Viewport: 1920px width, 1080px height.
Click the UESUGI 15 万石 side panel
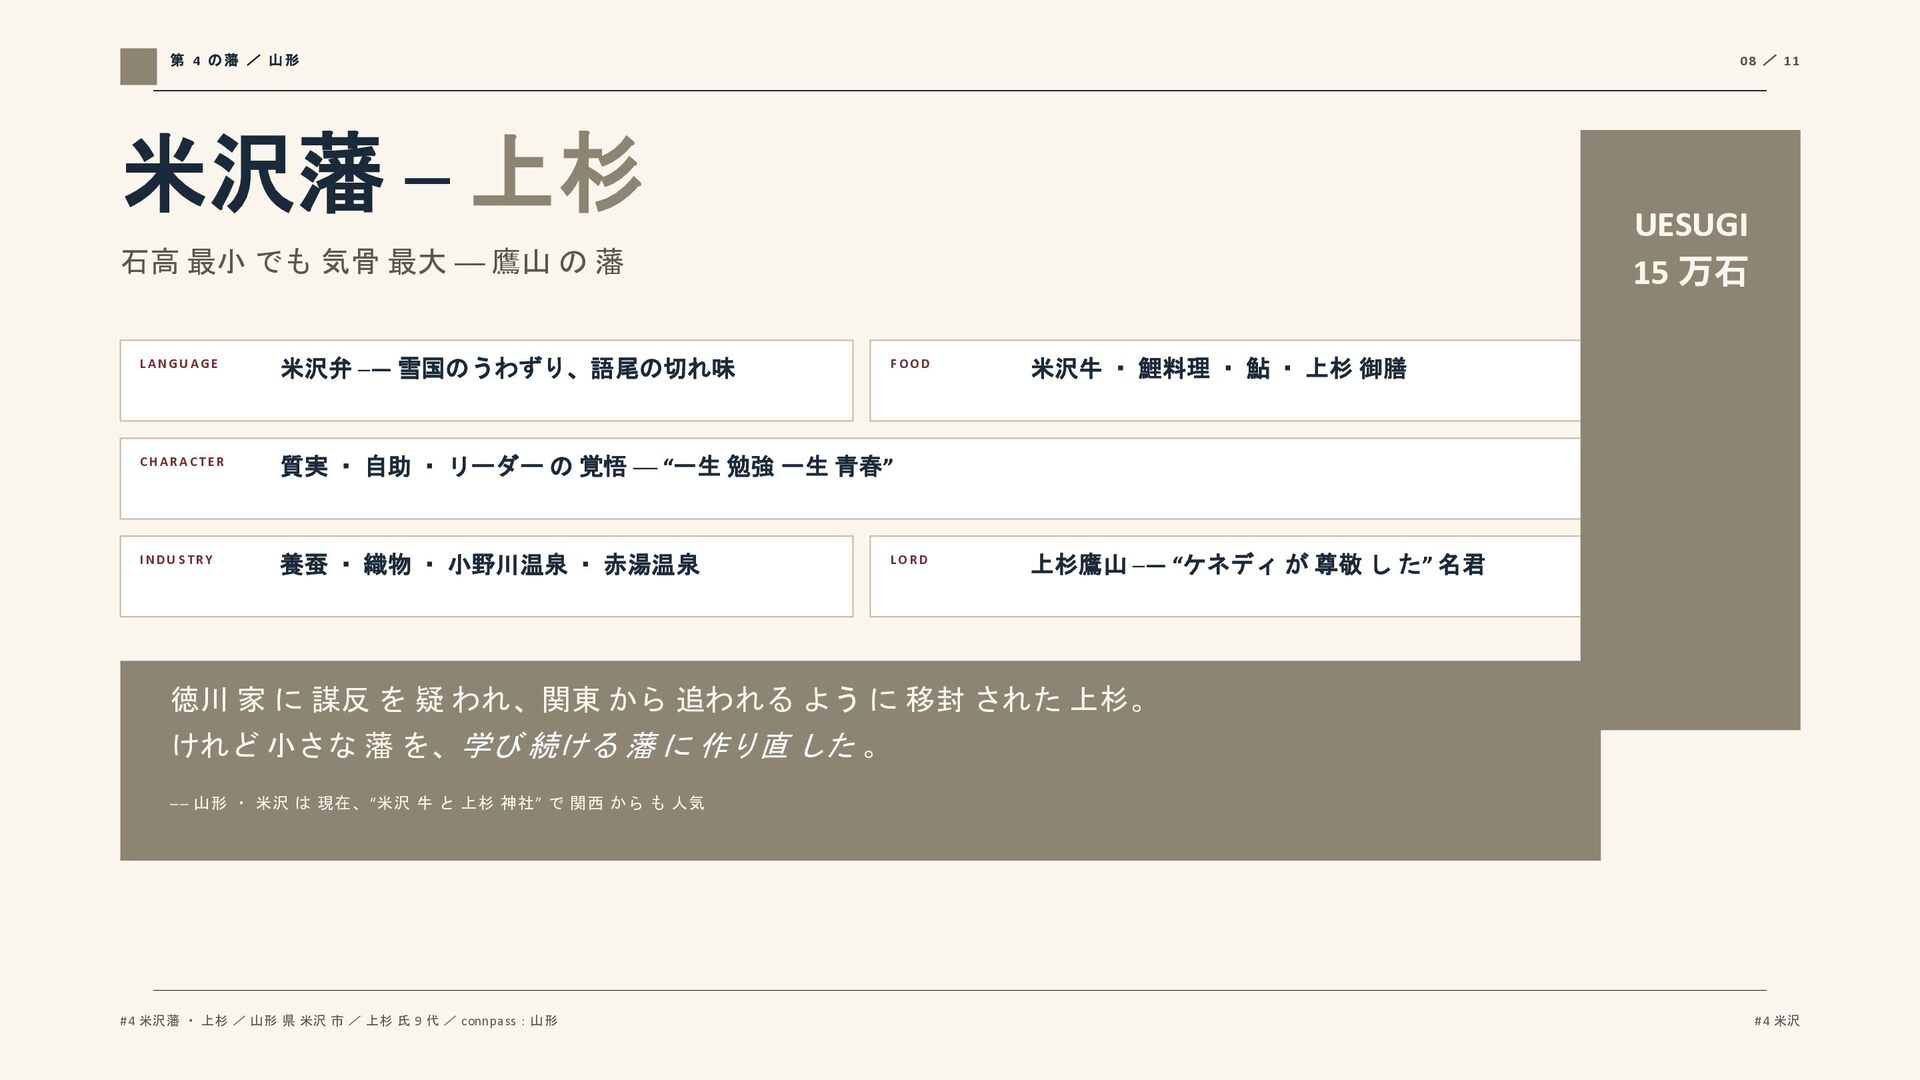point(1690,430)
